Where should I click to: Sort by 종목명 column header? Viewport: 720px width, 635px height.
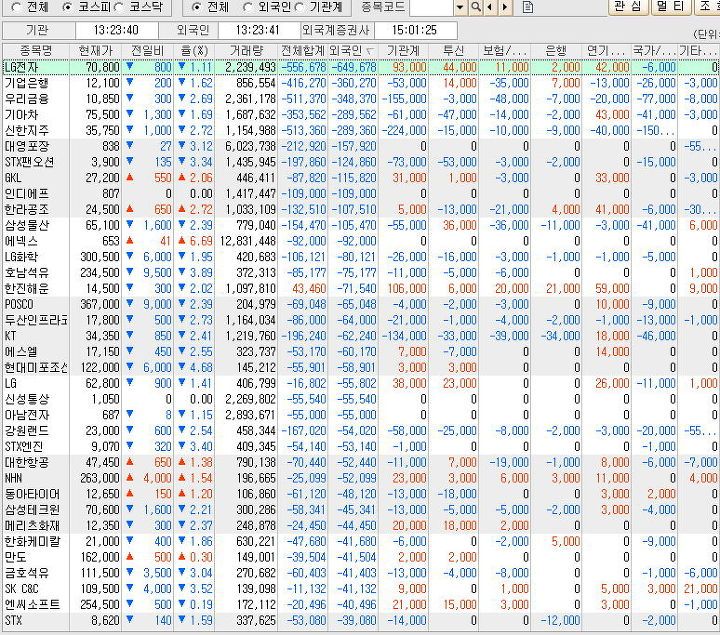[36, 51]
